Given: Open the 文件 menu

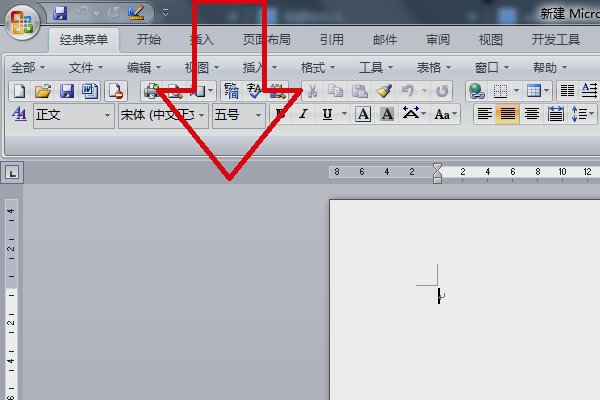Looking at the screenshot, I should (x=86, y=68).
